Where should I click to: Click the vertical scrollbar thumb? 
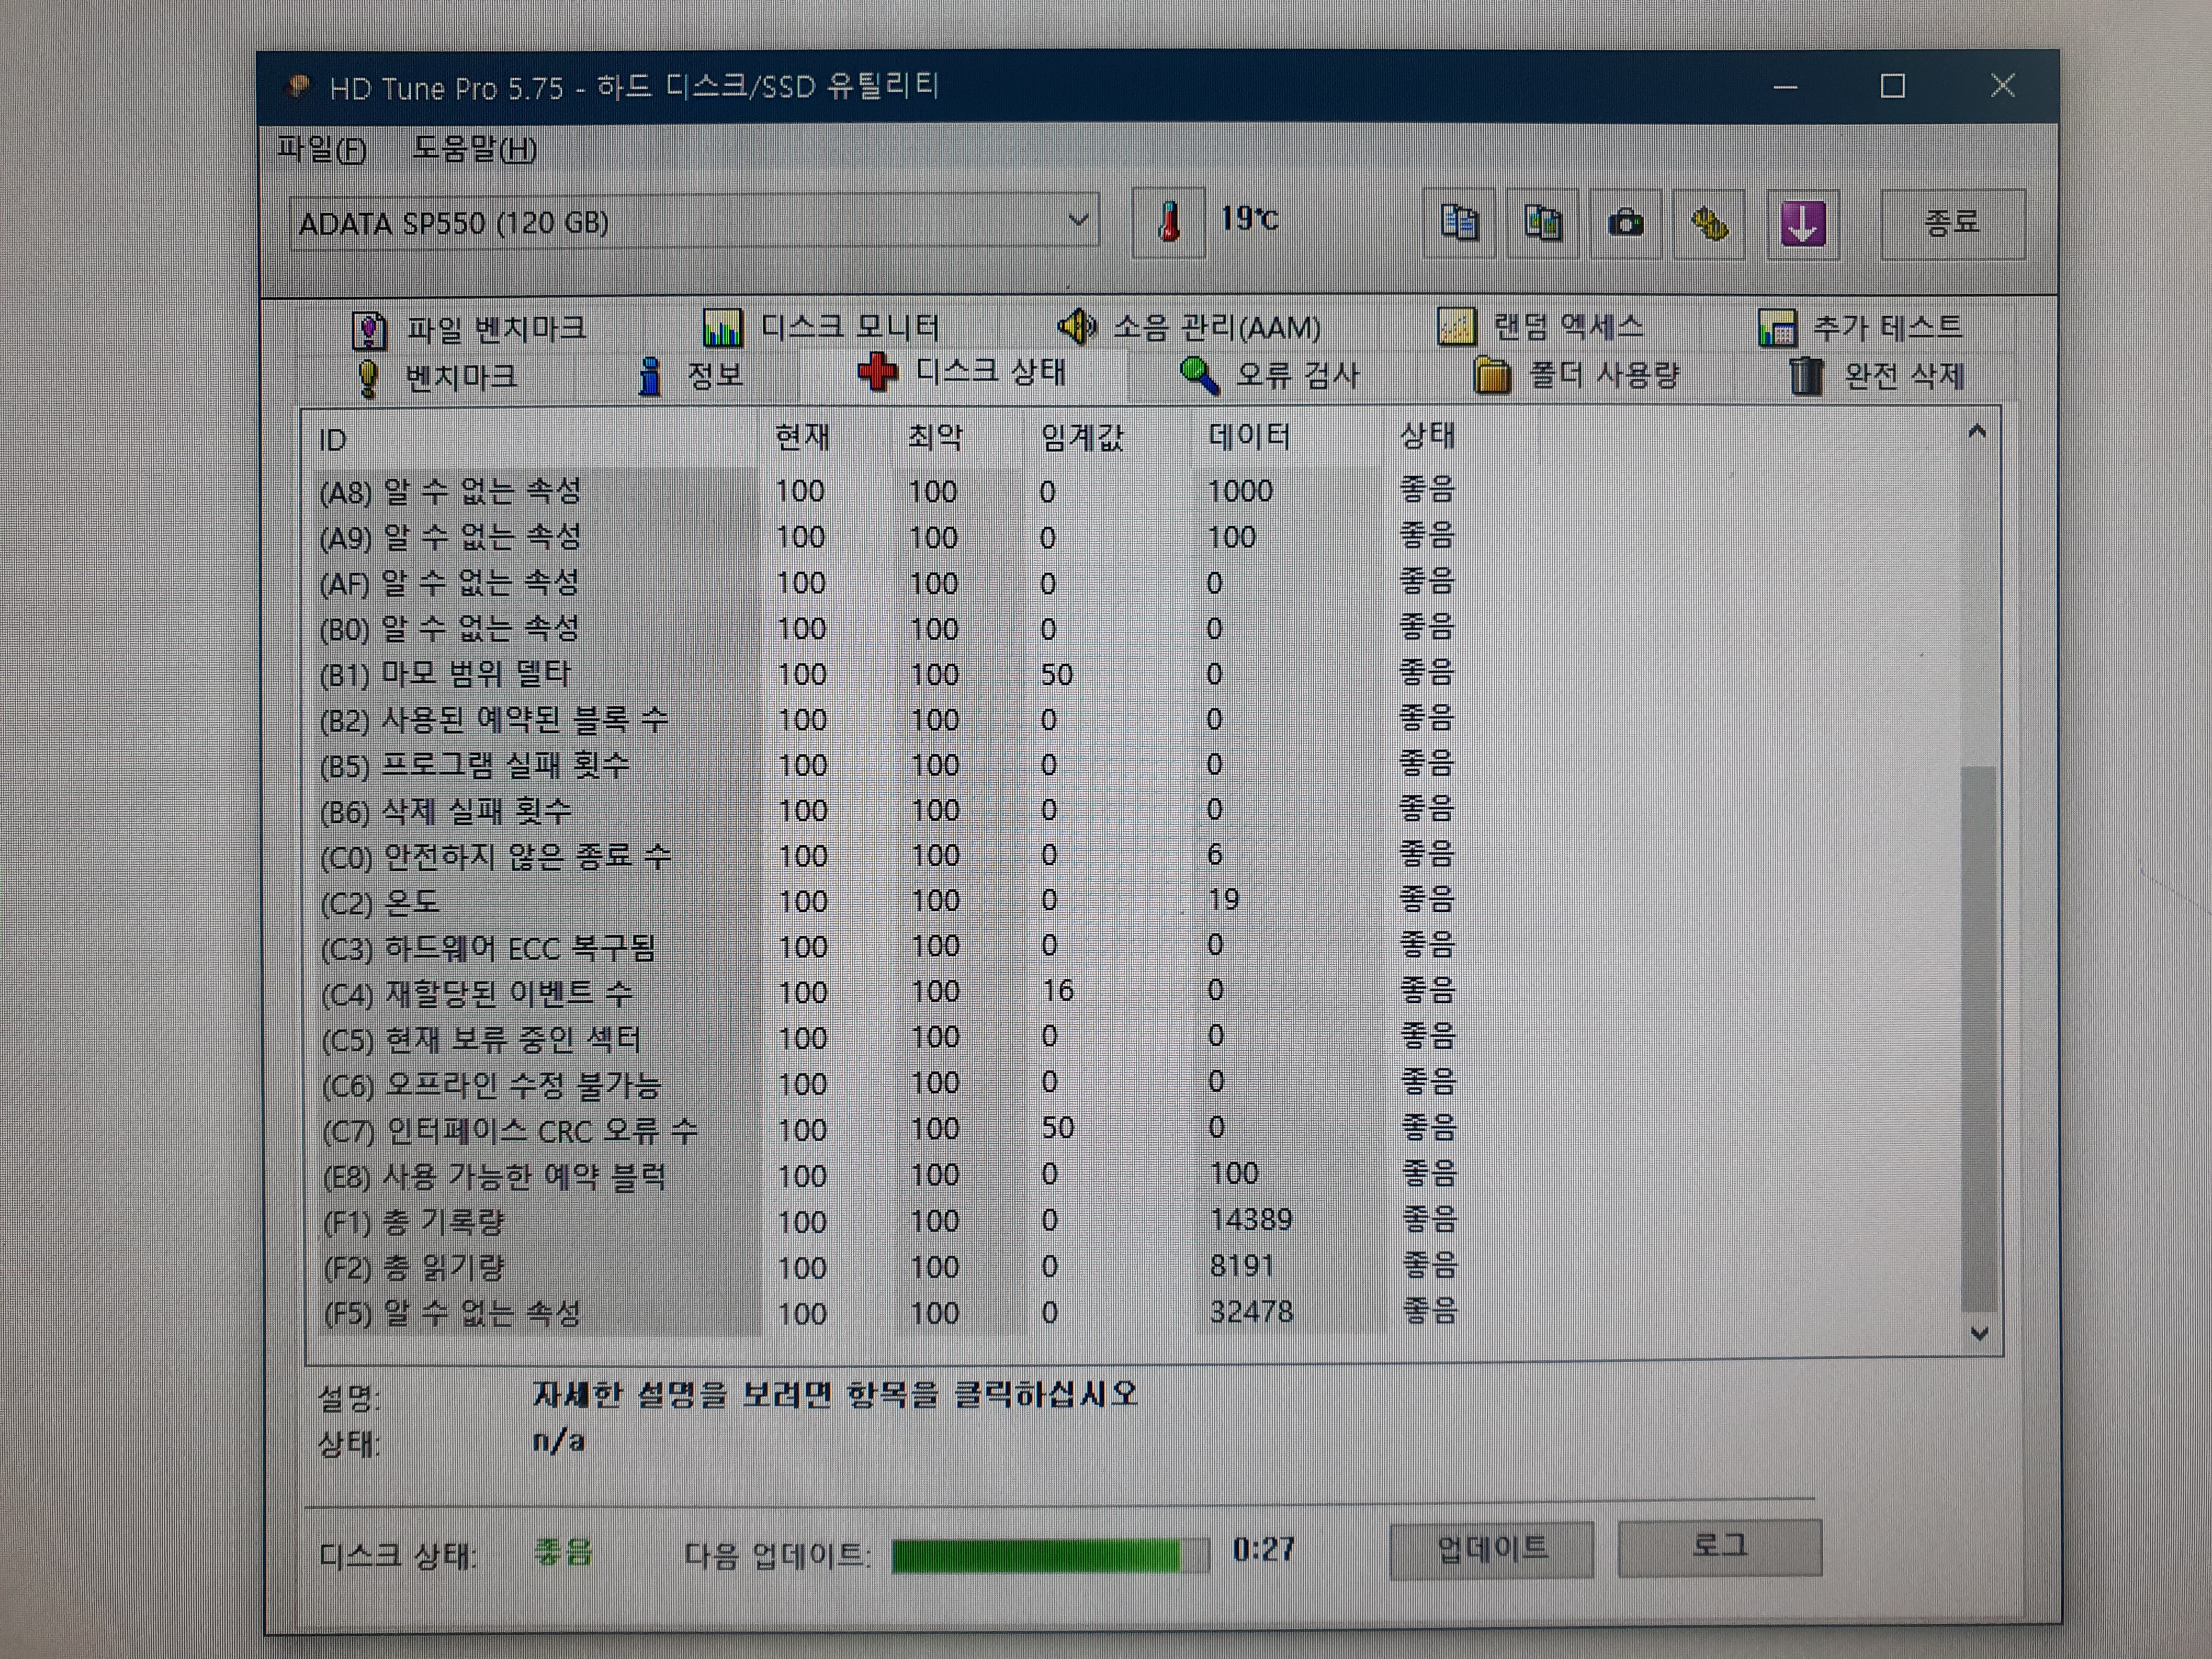pos(1979,1038)
